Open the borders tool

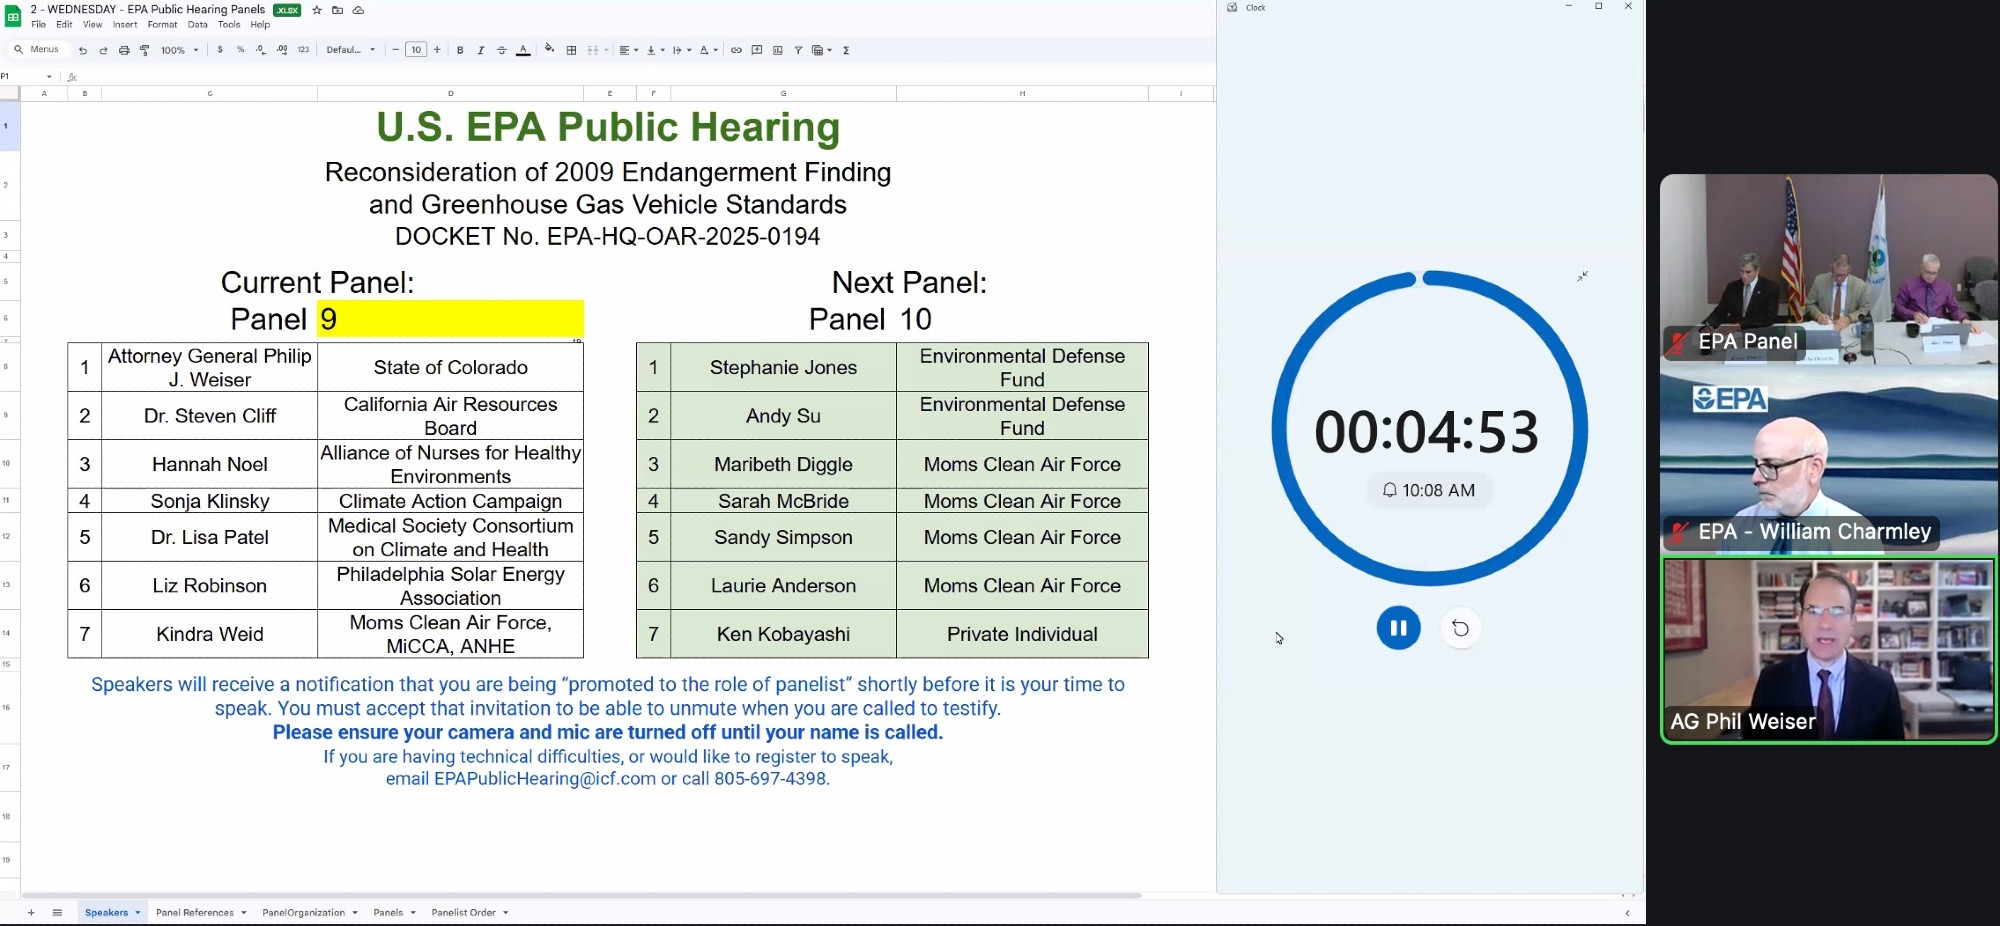[571, 50]
